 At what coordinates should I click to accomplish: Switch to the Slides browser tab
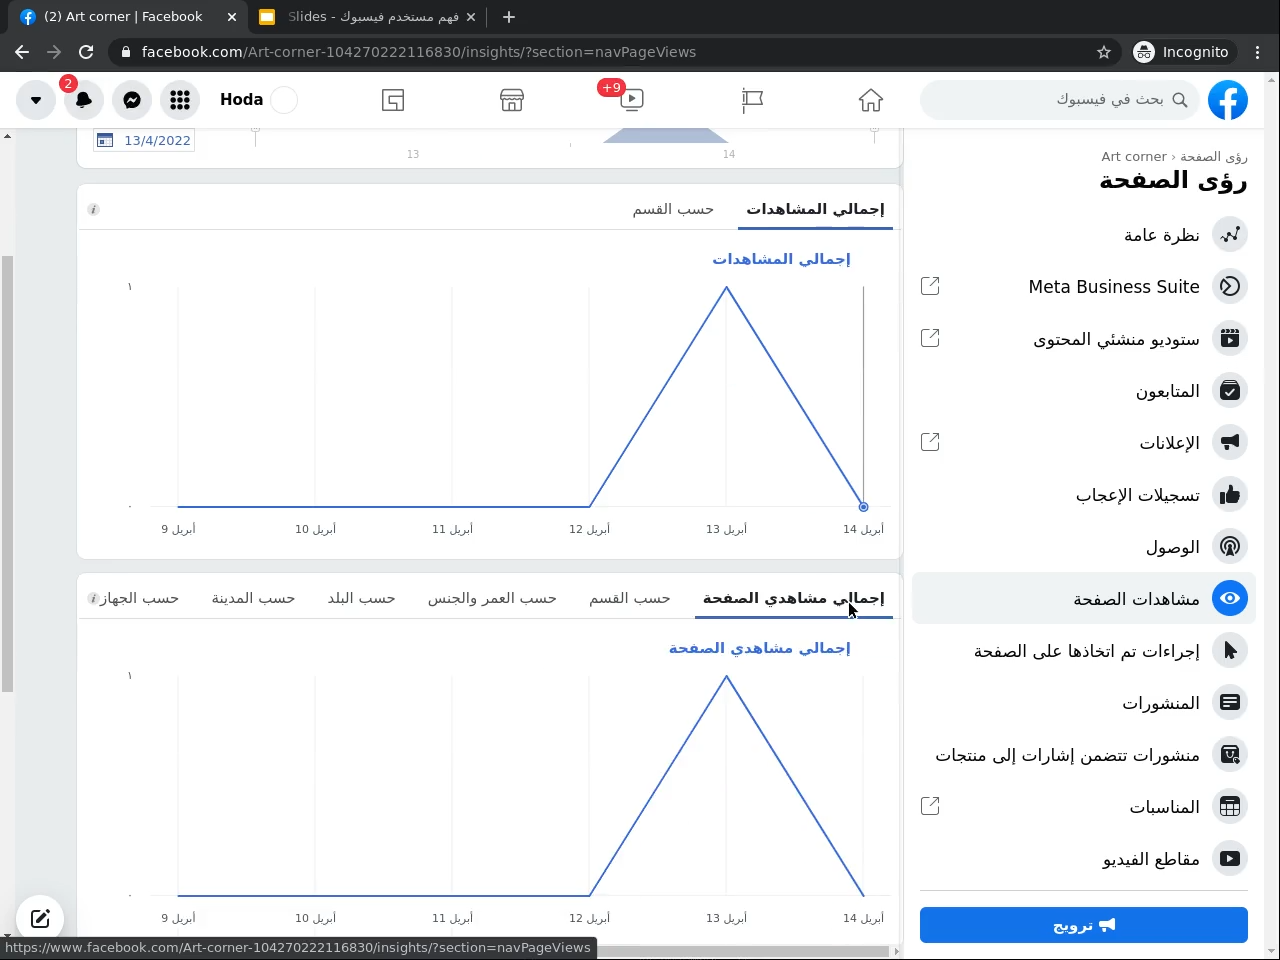(366, 17)
